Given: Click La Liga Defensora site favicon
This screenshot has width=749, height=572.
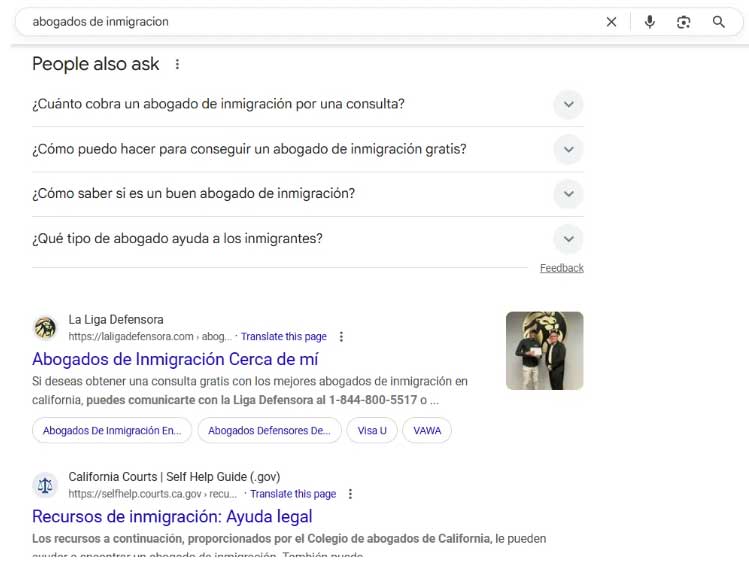Looking at the screenshot, I should [45, 328].
